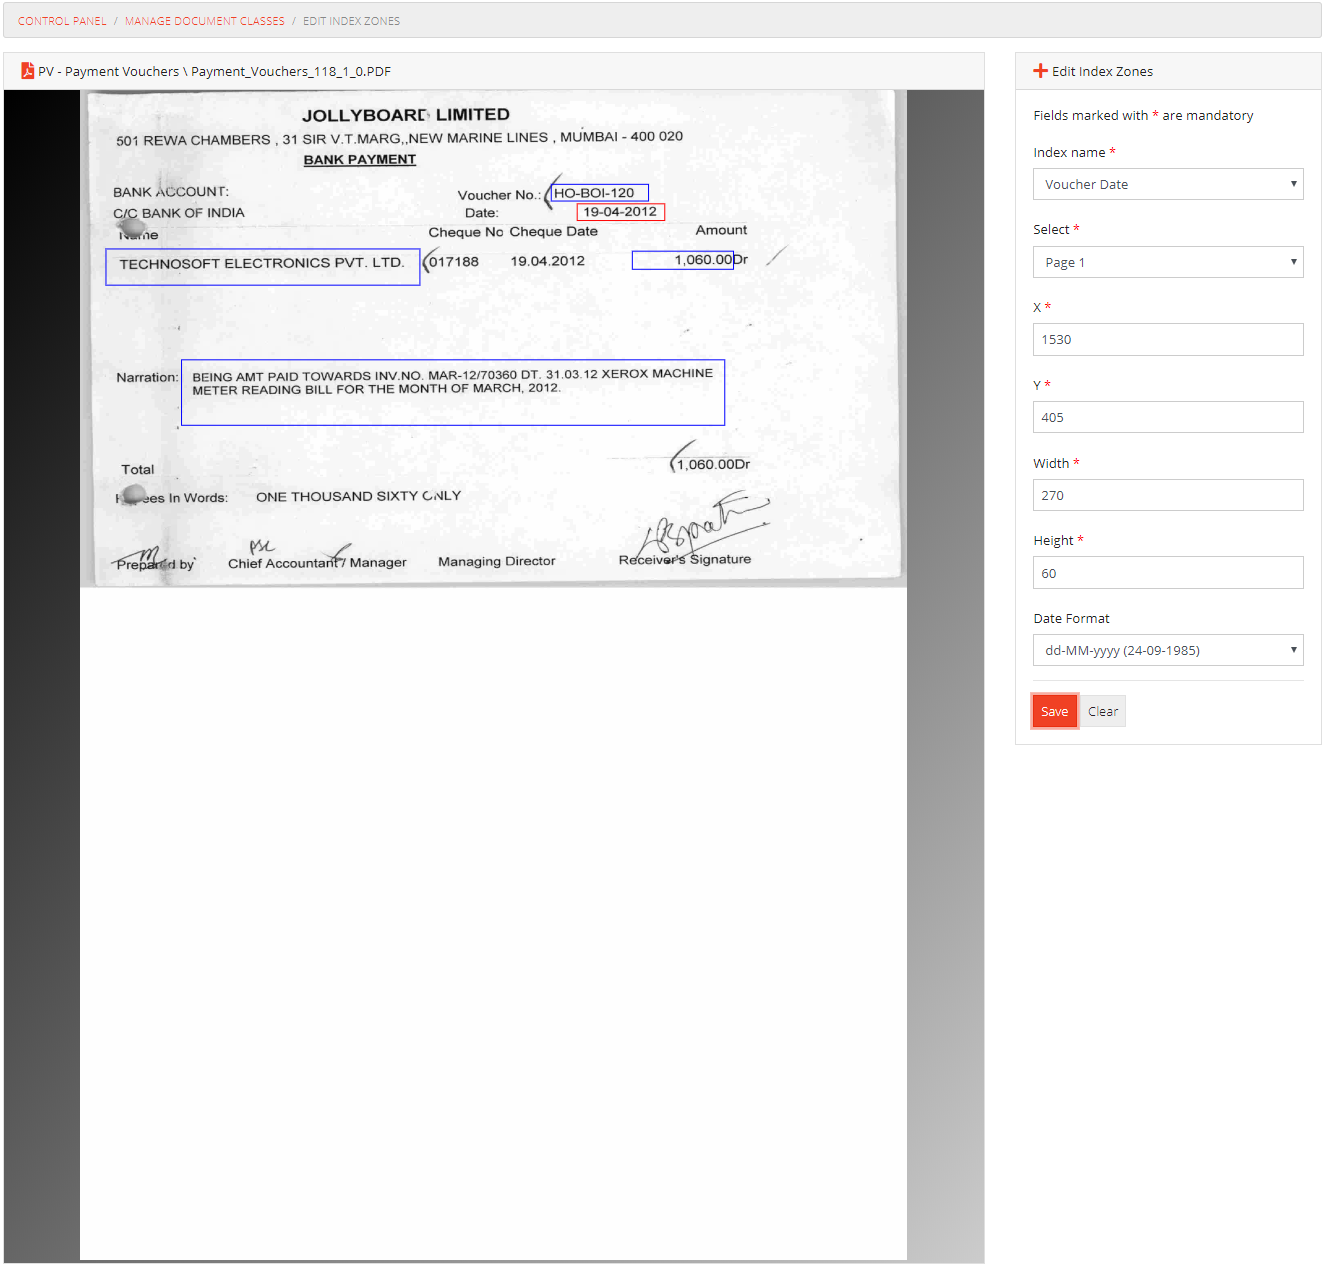Screen dimensions: 1326x1269
Task: Click the red PDF file icon
Action: [x=27, y=71]
